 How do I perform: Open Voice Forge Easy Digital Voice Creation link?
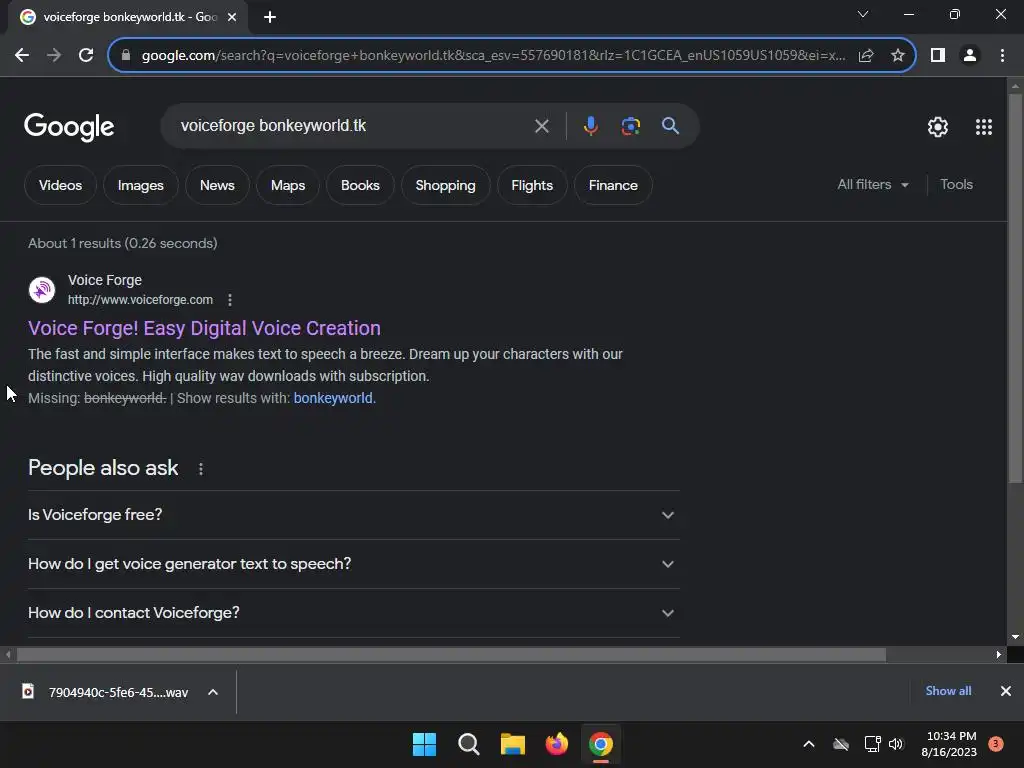(204, 328)
